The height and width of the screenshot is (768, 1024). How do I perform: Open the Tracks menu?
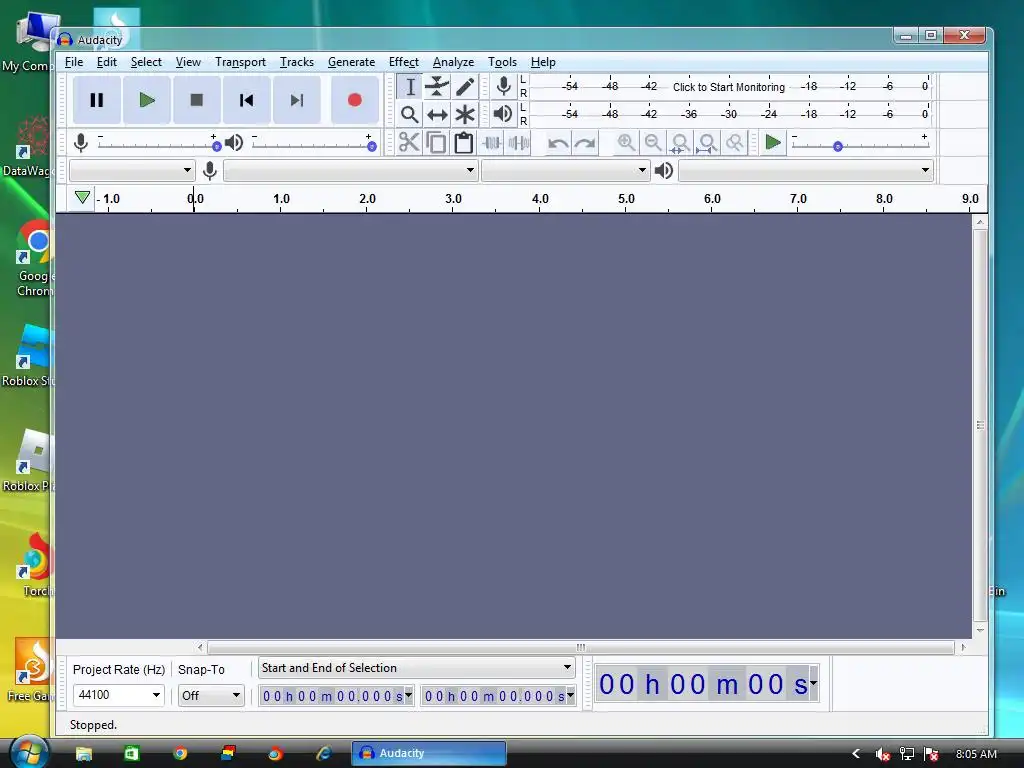296,62
